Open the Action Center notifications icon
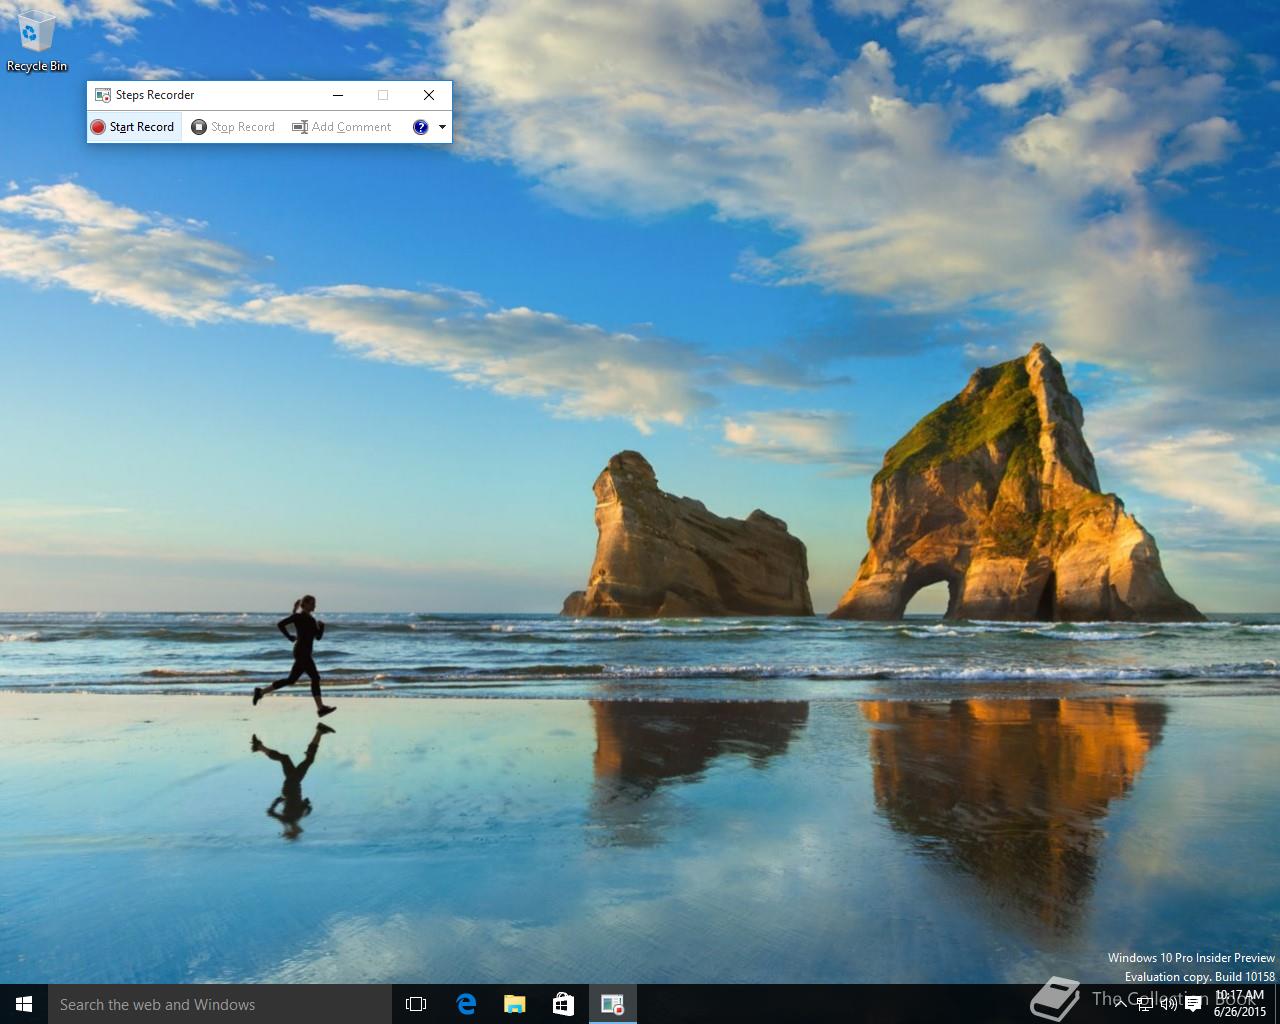 tap(1193, 1004)
